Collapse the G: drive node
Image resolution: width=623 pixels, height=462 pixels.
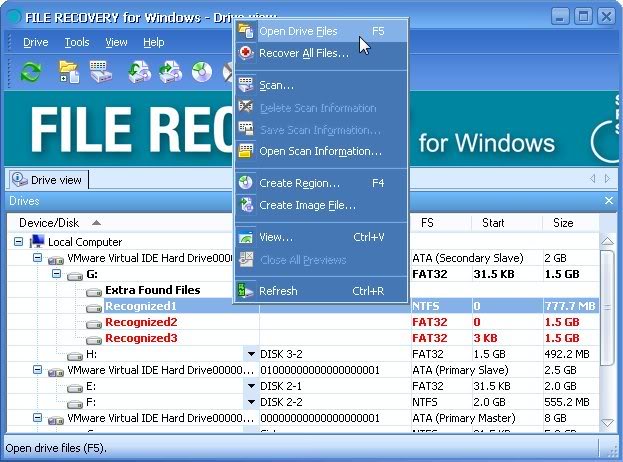point(56,274)
